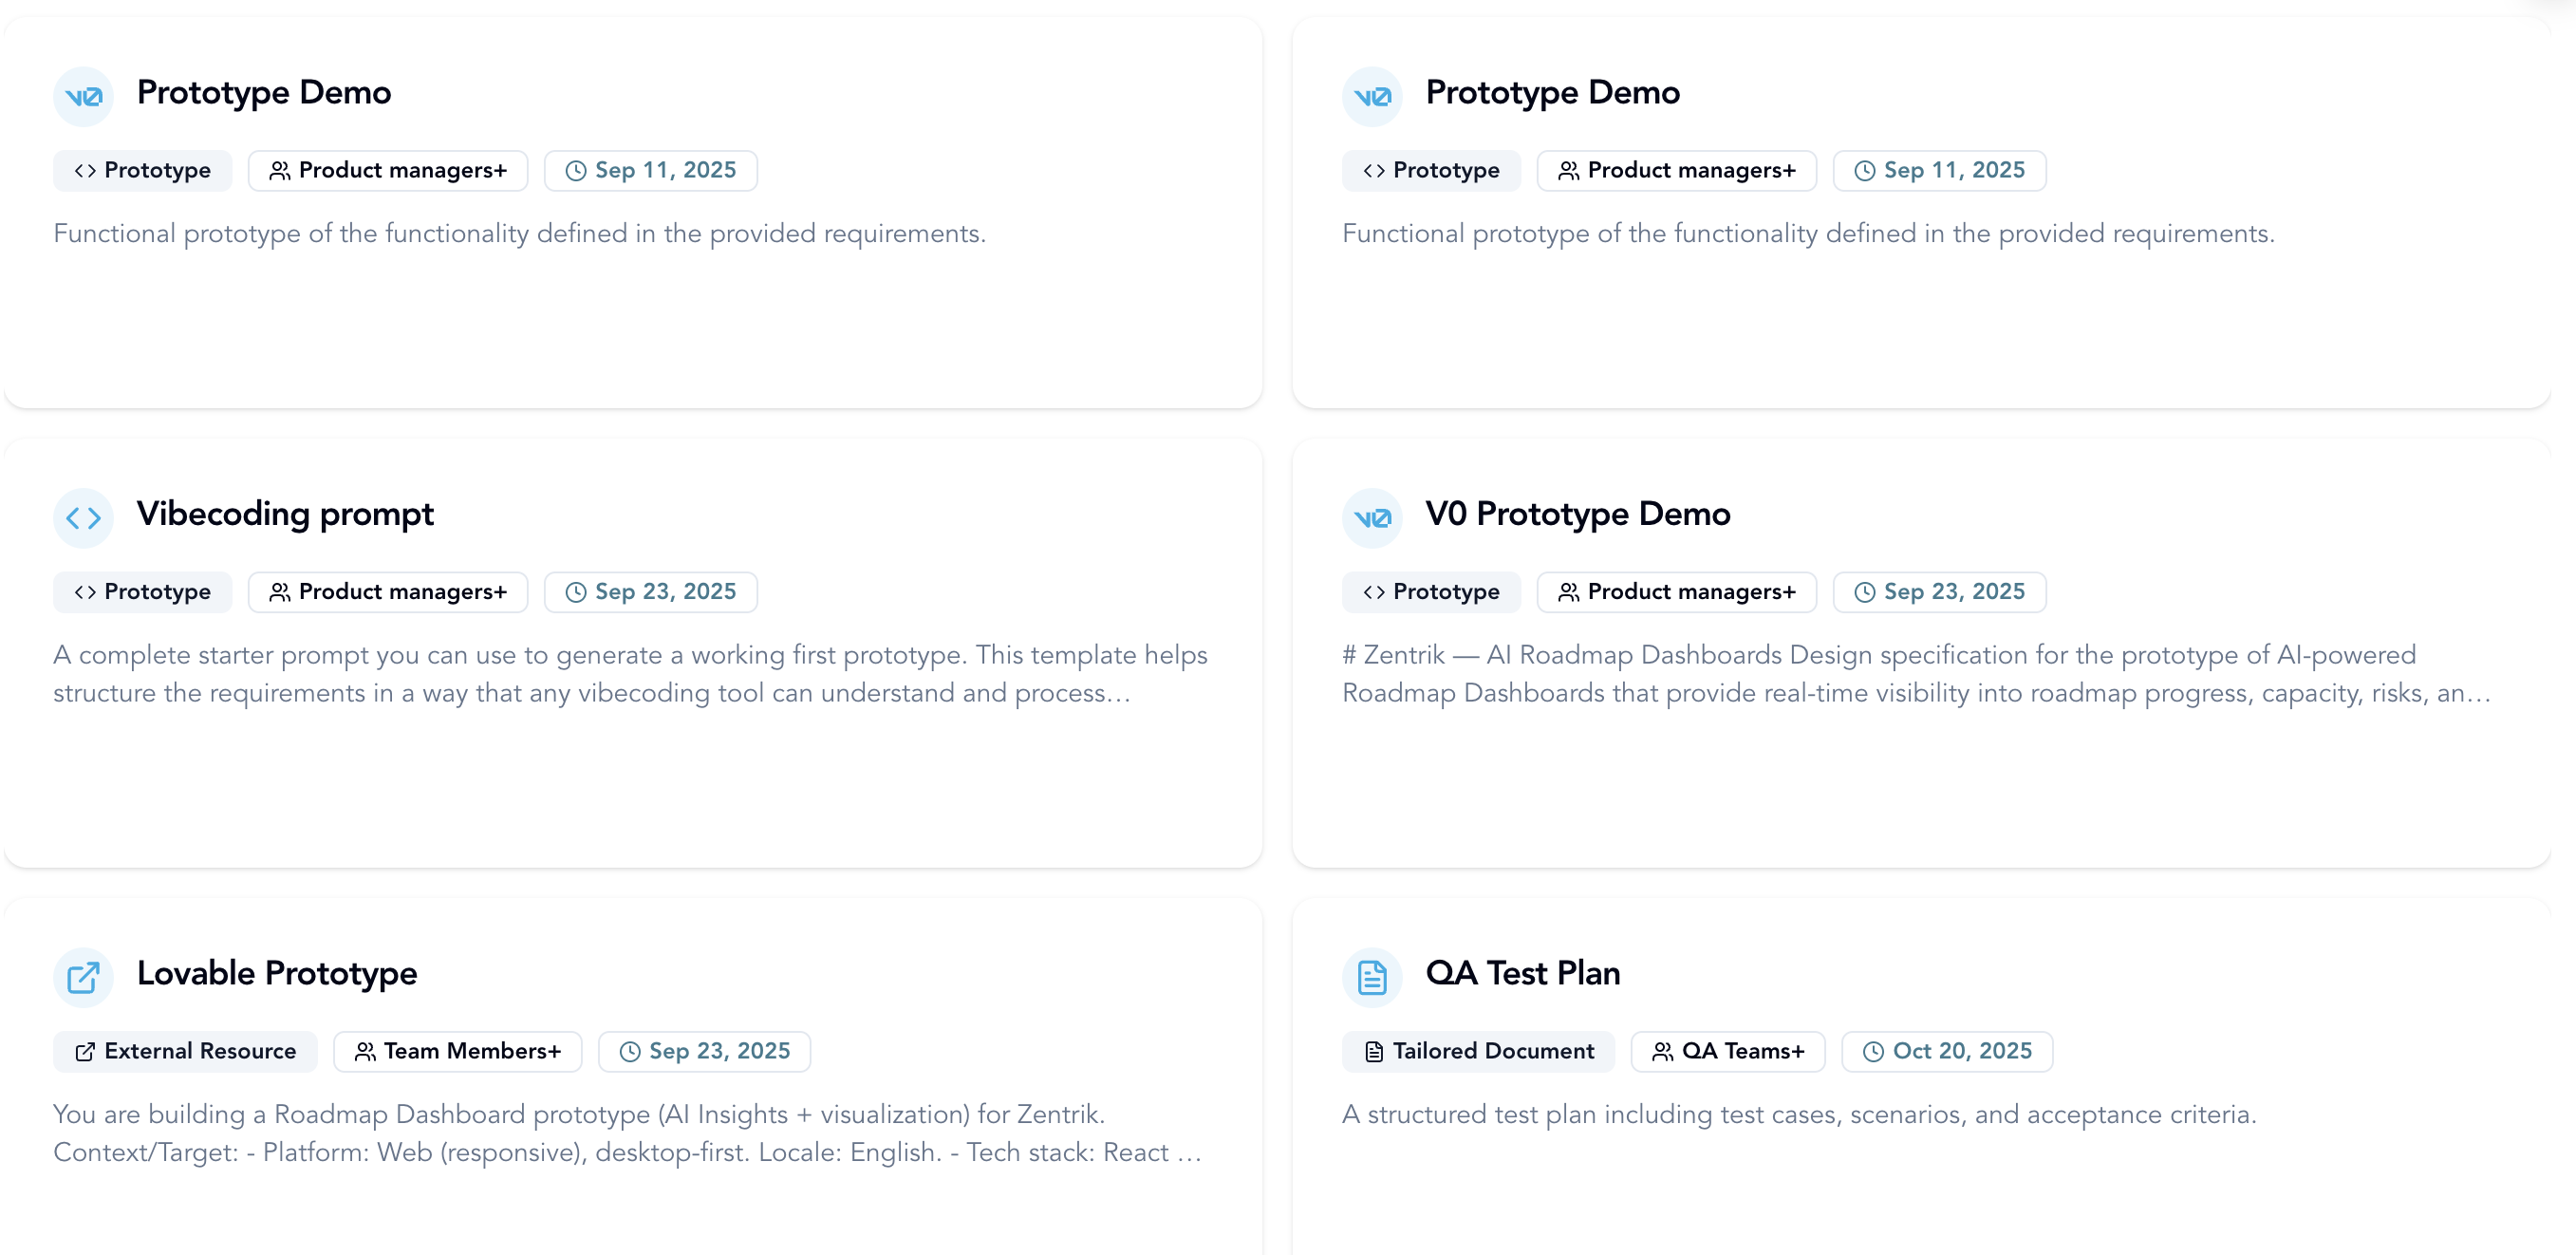Screen dimensions: 2576x1255
Task: Open the Vibecoding prompt card title
Action: tap(286, 514)
